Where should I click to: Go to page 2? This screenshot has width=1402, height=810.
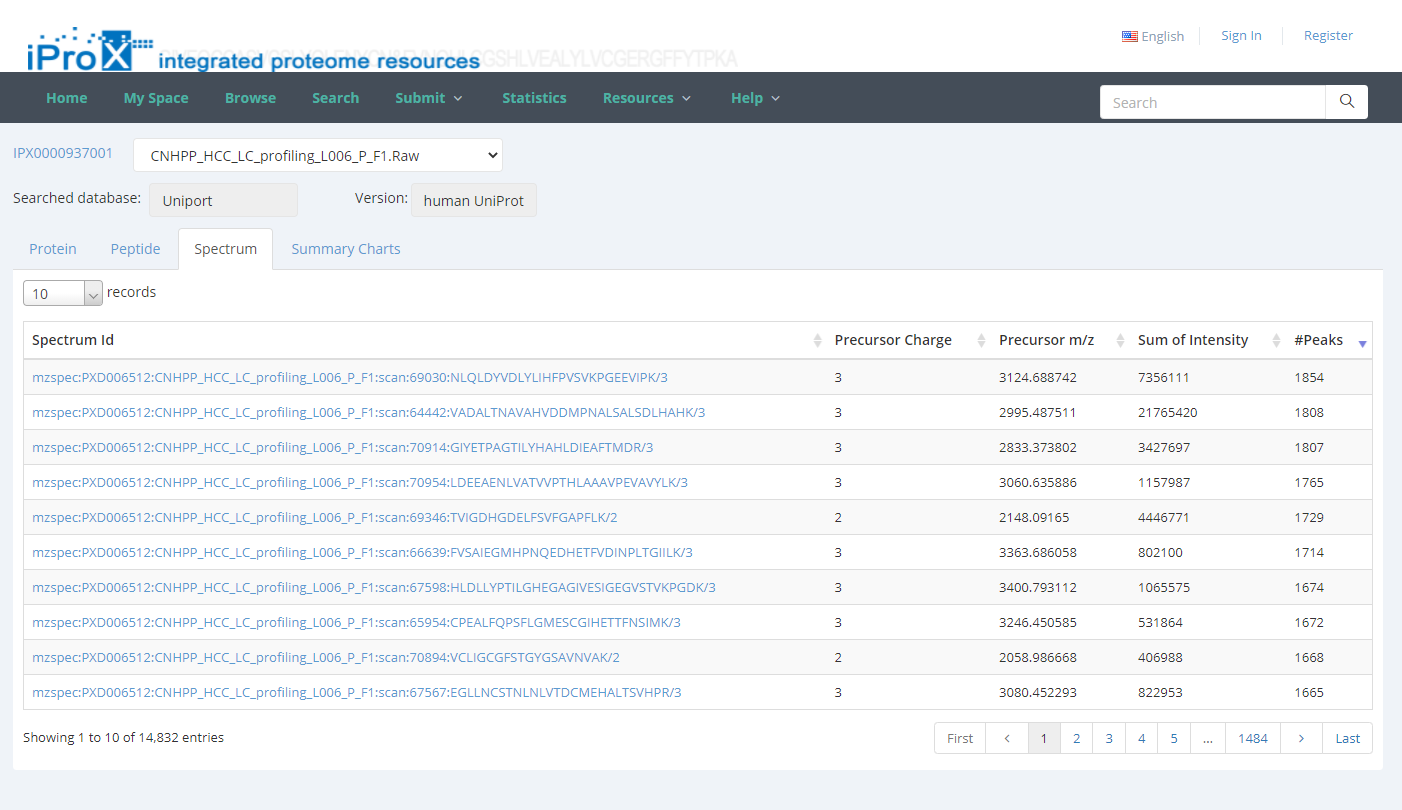(1076, 738)
